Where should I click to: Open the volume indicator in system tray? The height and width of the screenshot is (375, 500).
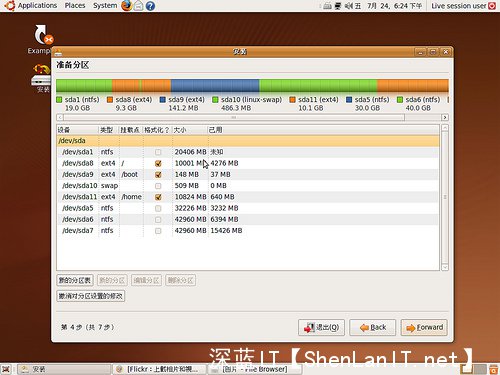pyautogui.click(x=349, y=6)
